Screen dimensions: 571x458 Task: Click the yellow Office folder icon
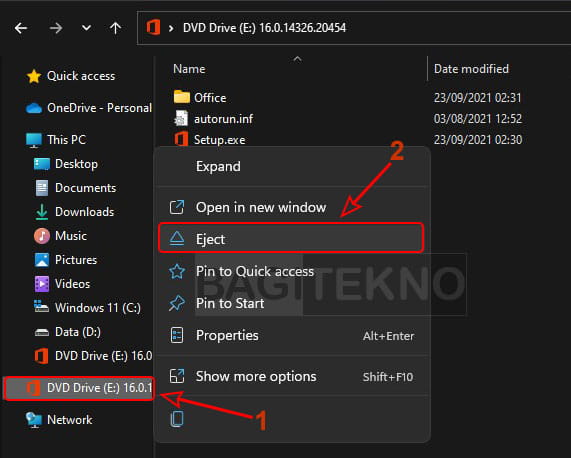pos(181,97)
